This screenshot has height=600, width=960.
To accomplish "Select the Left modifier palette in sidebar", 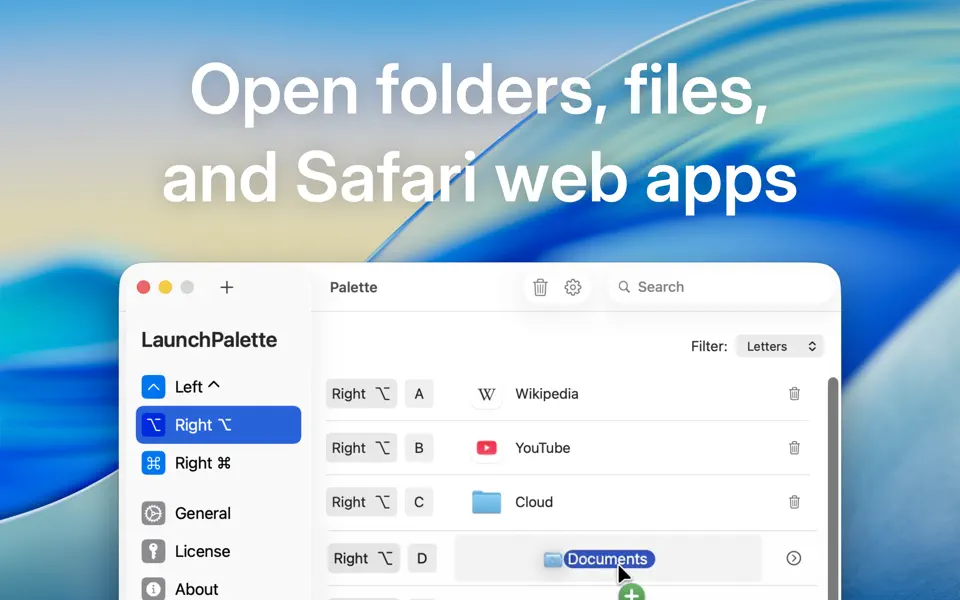I will [189, 386].
